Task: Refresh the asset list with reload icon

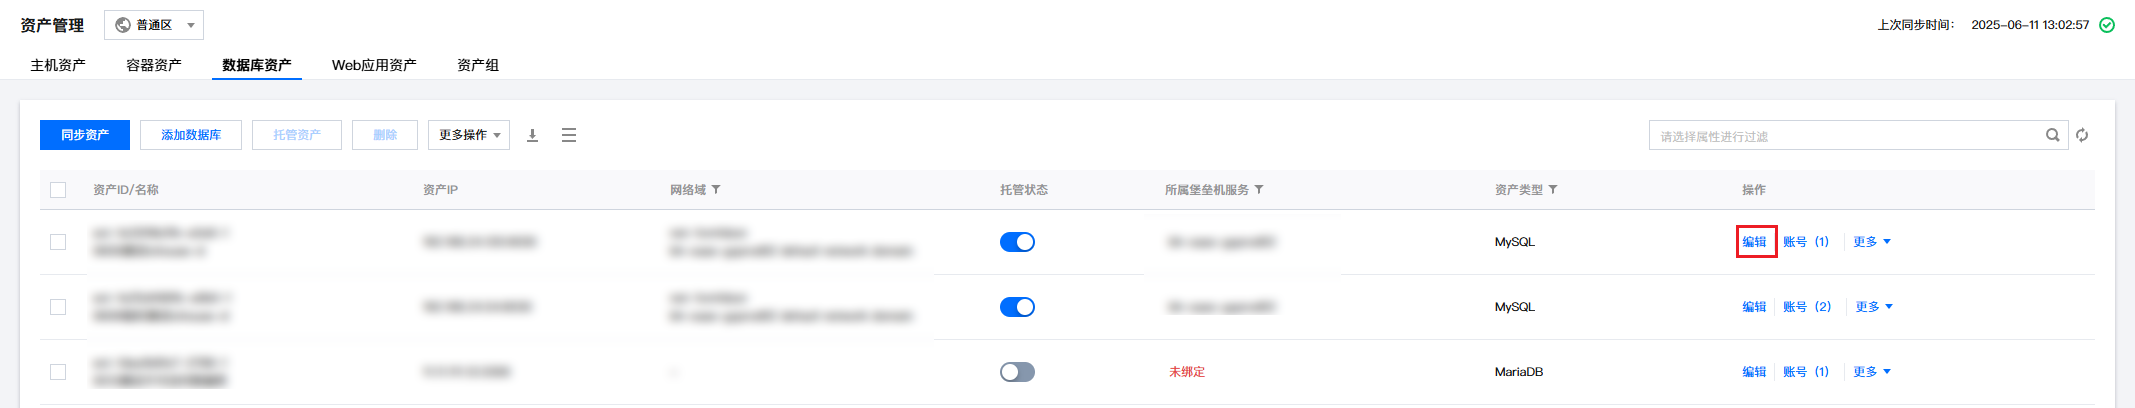Action: [x=2082, y=135]
